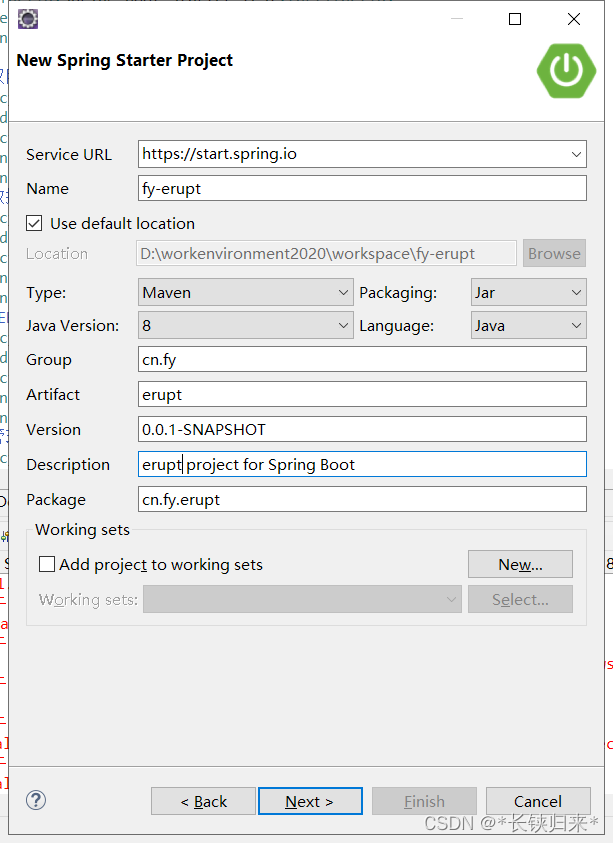Click the Browse location button
This screenshot has height=843, width=613.
point(554,253)
